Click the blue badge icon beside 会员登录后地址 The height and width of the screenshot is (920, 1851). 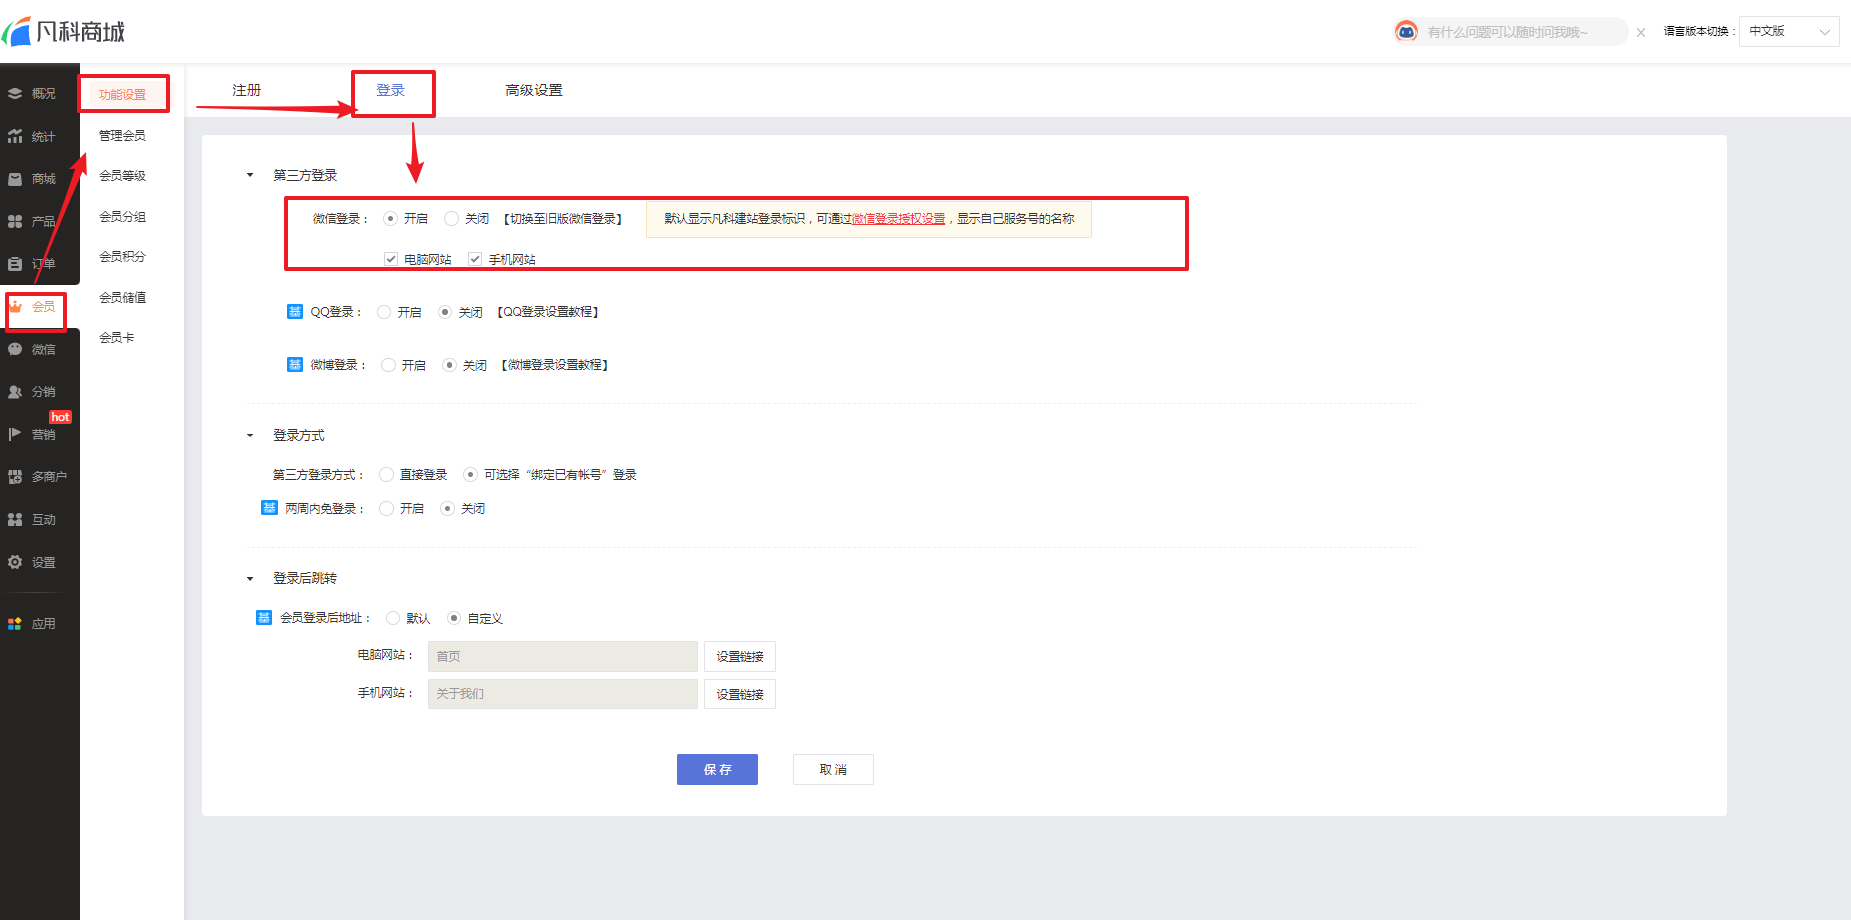coord(264,618)
